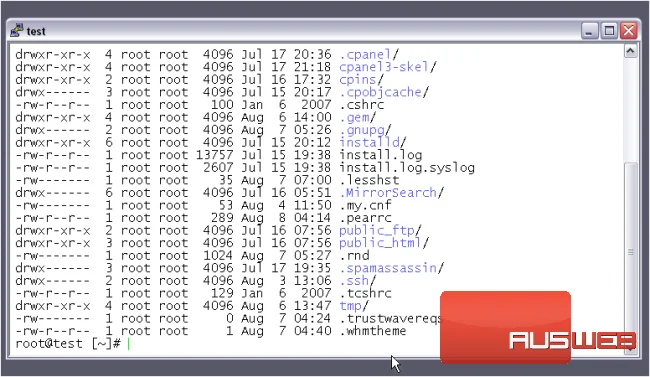Click the .MirrorSearch/ directory entry
The height and width of the screenshot is (377, 650).
tap(391, 193)
